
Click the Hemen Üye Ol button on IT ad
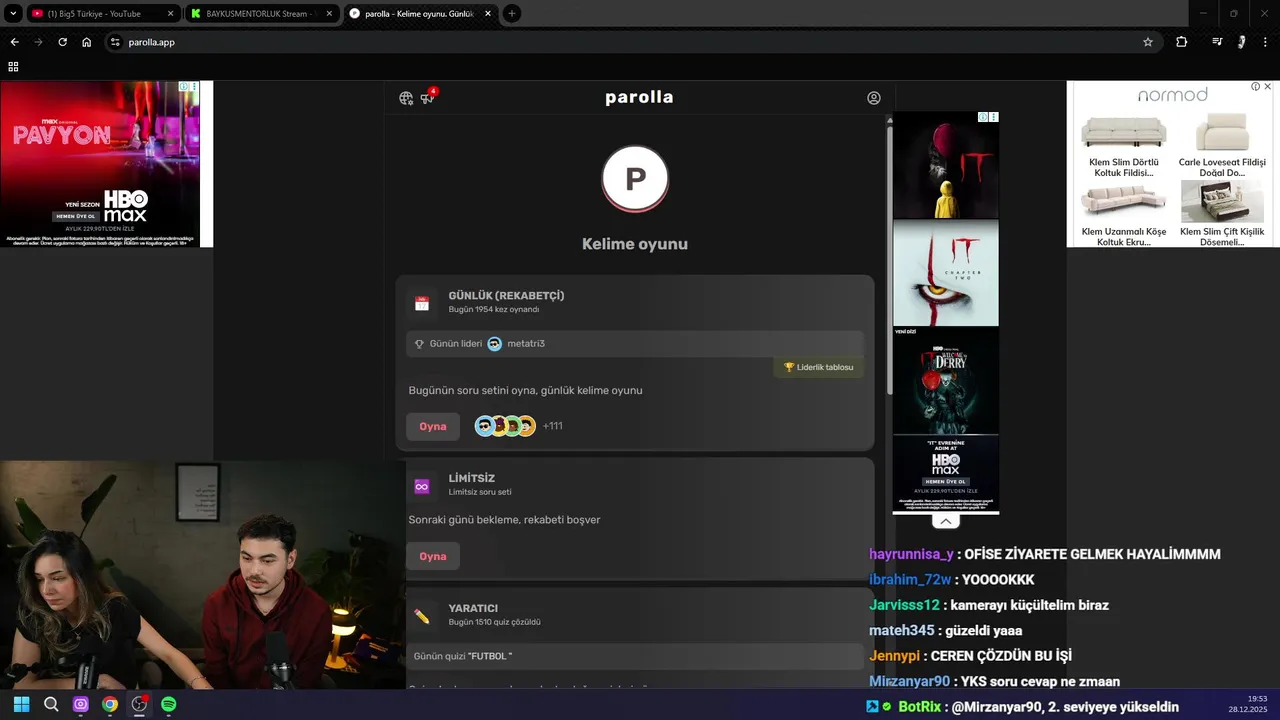[x=946, y=481]
